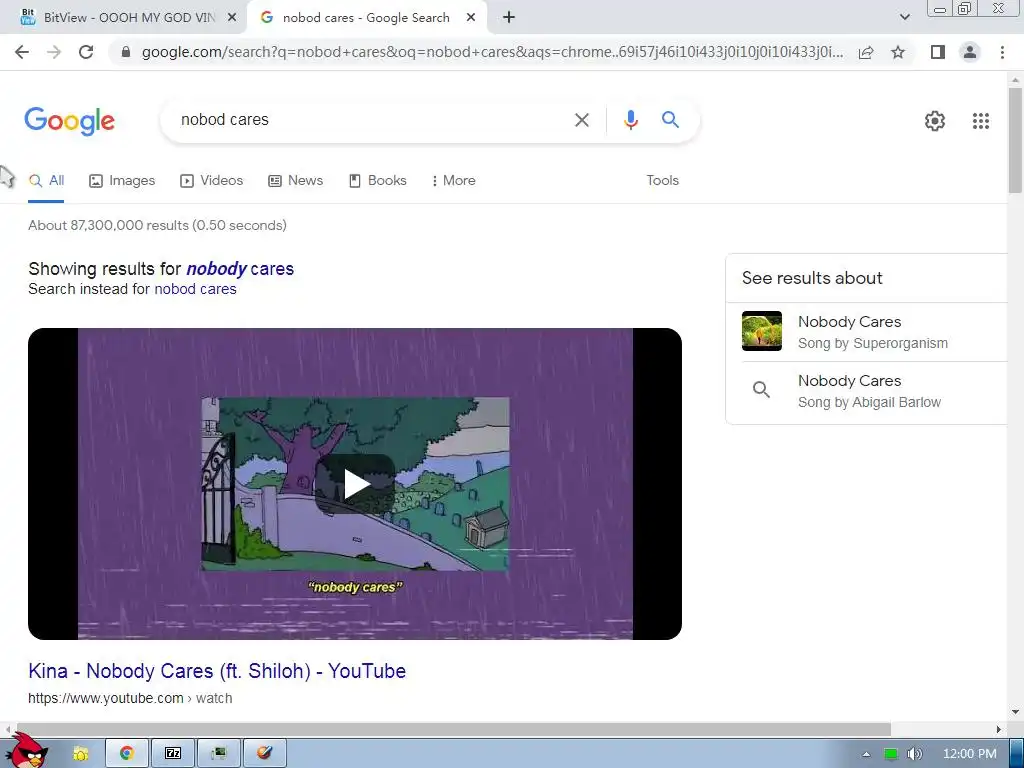
Task: Click the 12:00 PM clock
Action: 970,754
